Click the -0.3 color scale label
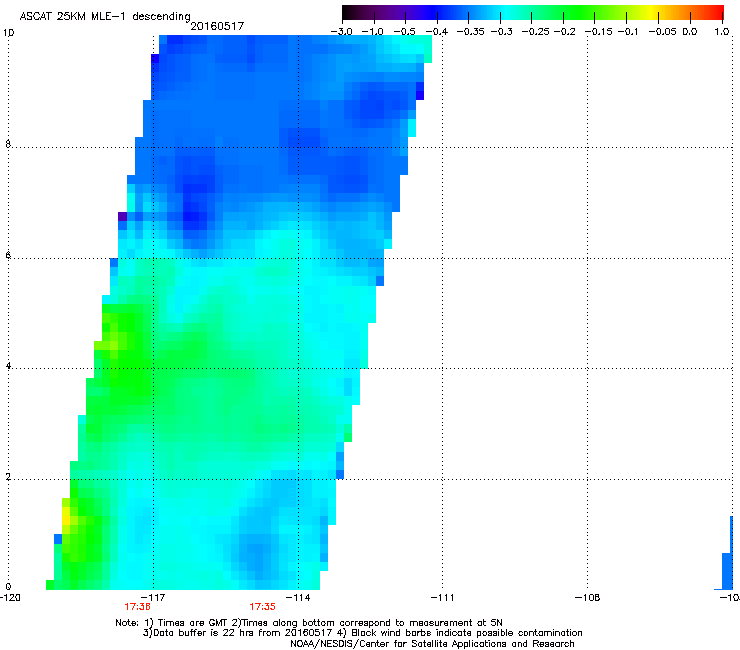Viewport: 740px width, 650px height. click(502, 32)
